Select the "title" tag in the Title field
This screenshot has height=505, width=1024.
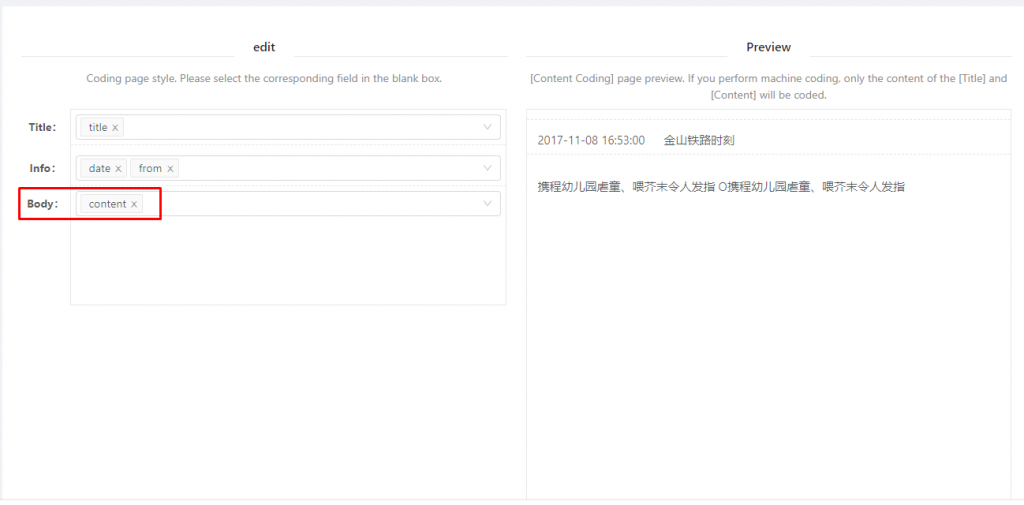click(98, 127)
